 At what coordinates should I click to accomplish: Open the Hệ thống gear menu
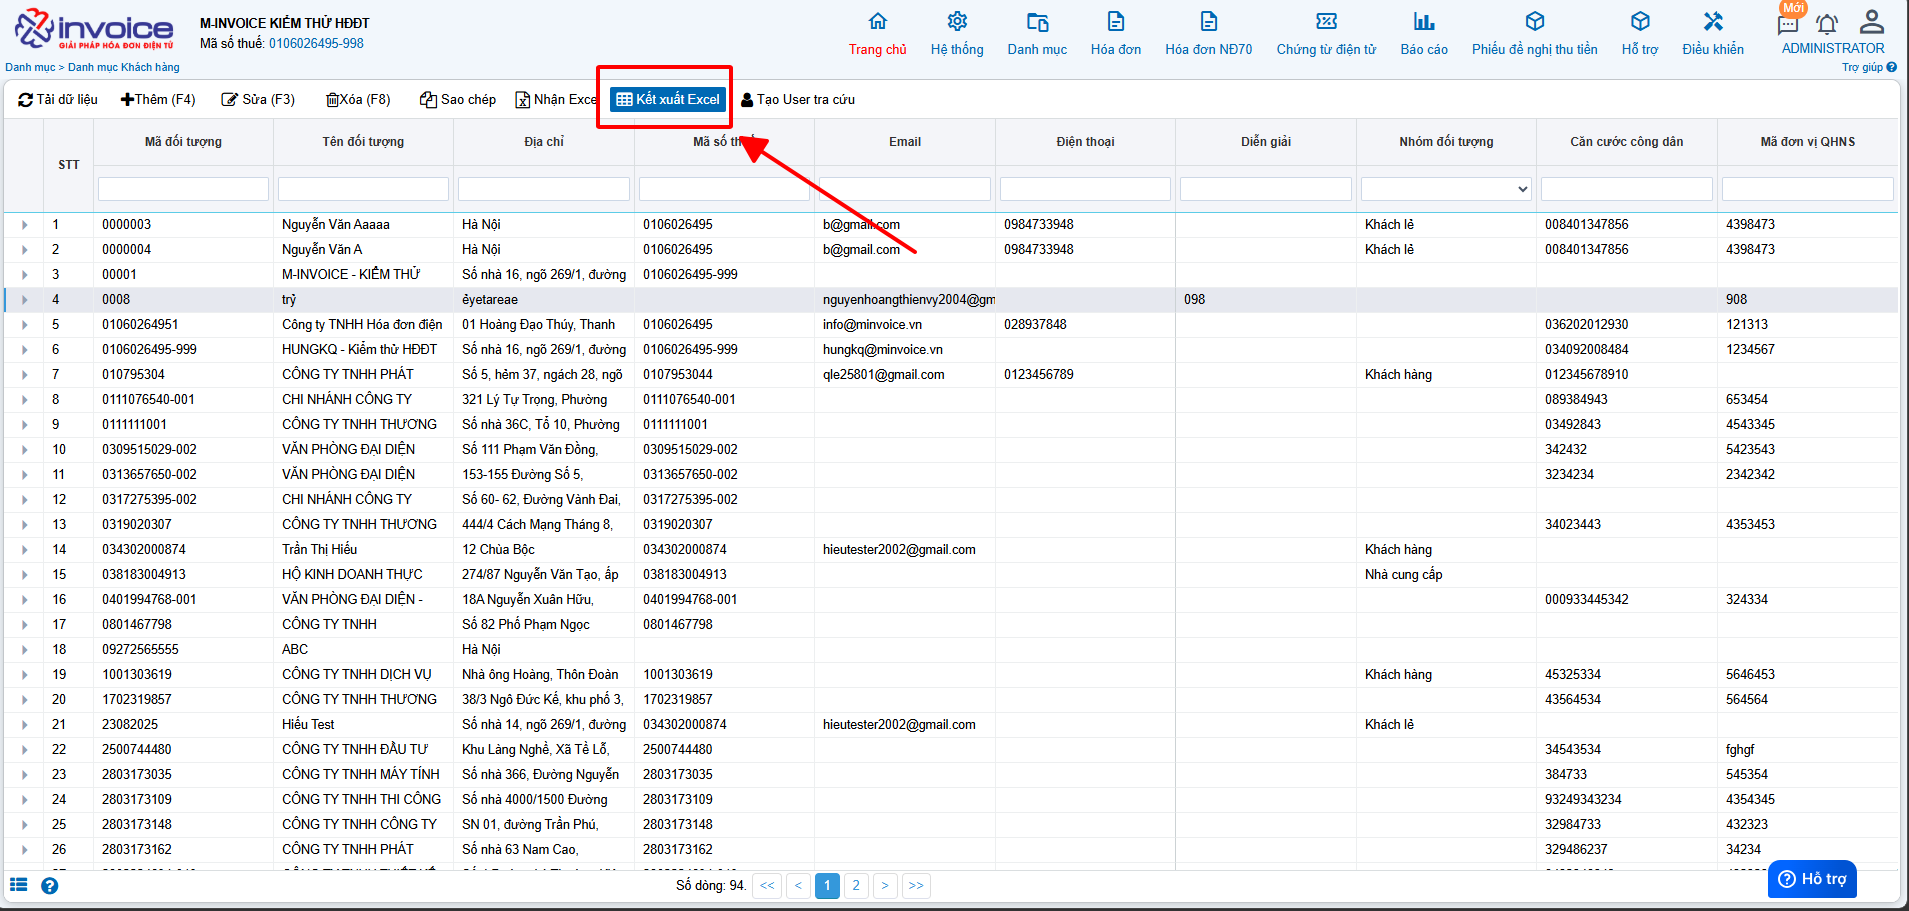[956, 22]
